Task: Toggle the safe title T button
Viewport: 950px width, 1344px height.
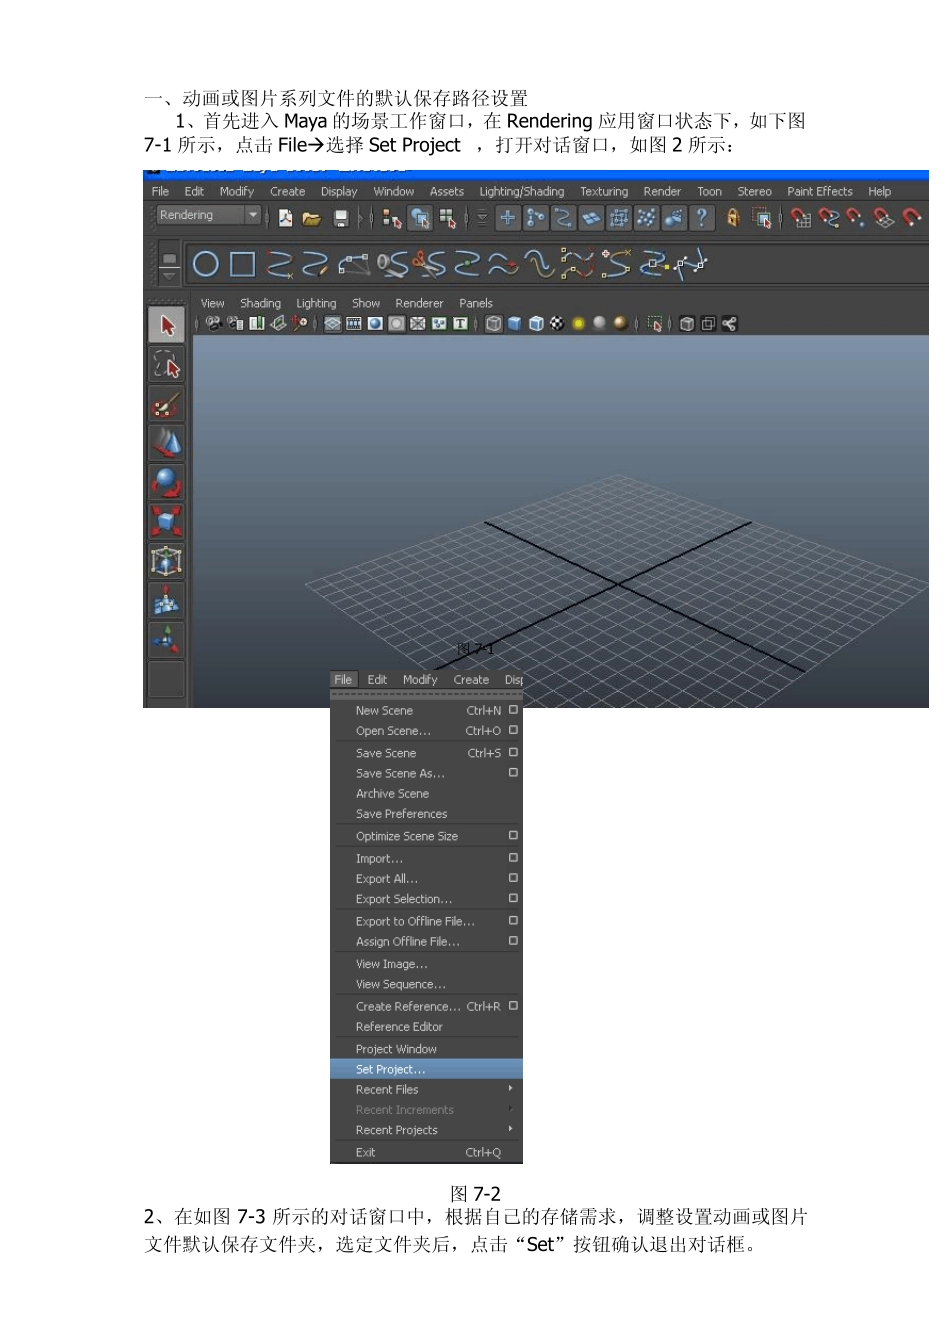Action: [x=460, y=323]
